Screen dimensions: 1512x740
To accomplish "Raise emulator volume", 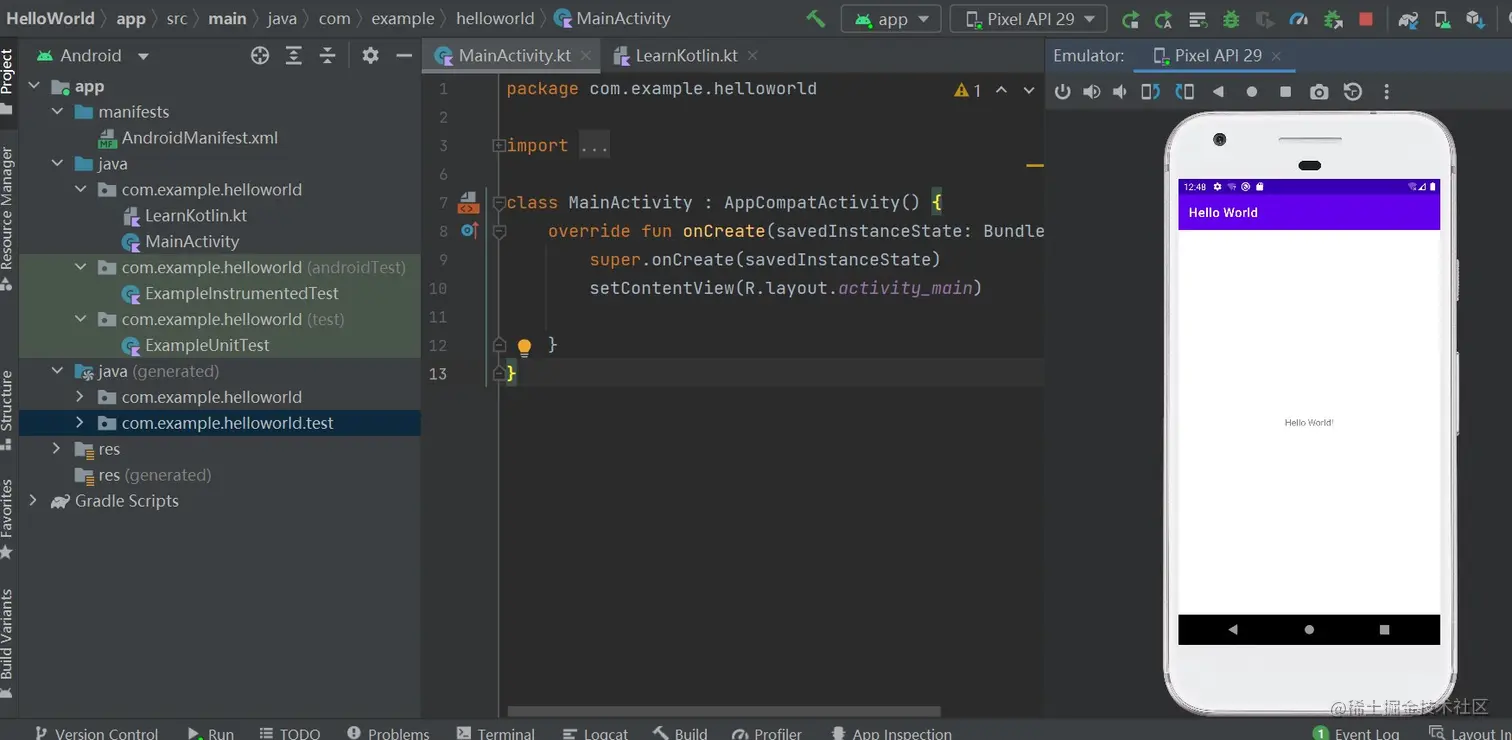I will tap(1091, 92).
